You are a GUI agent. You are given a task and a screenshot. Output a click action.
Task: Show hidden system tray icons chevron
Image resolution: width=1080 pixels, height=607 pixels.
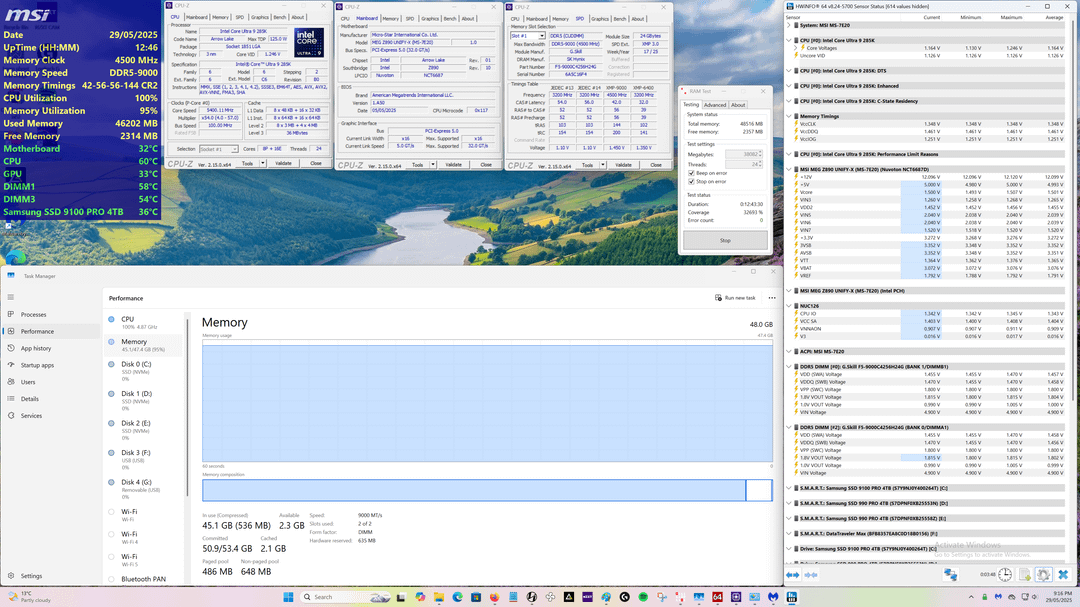point(971,597)
